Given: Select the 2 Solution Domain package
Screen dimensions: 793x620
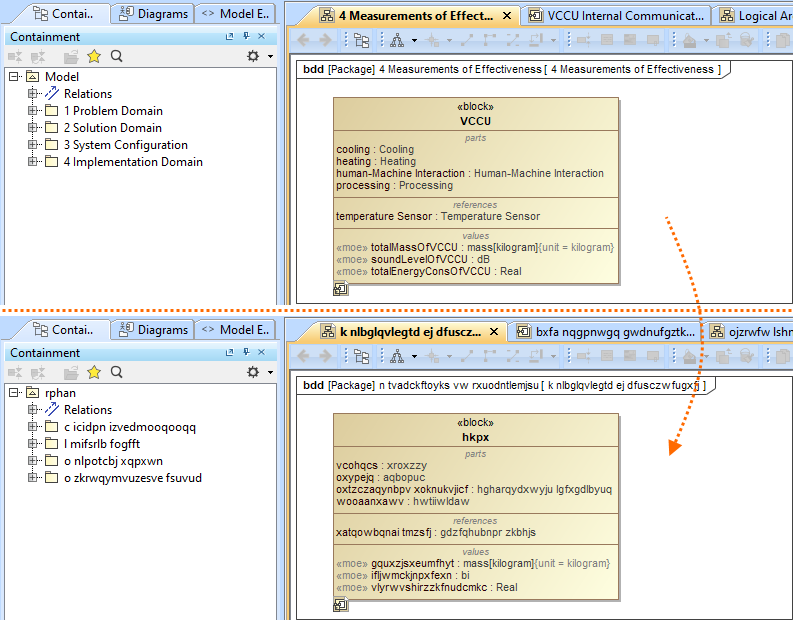Looking at the screenshot, I should pos(112,128).
